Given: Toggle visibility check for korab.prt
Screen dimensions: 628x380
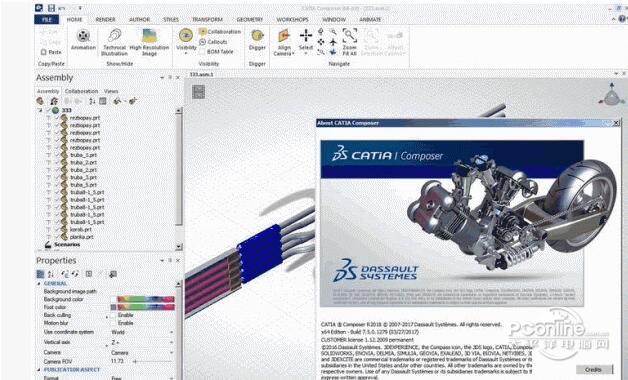Looking at the screenshot, I should click(56, 229).
